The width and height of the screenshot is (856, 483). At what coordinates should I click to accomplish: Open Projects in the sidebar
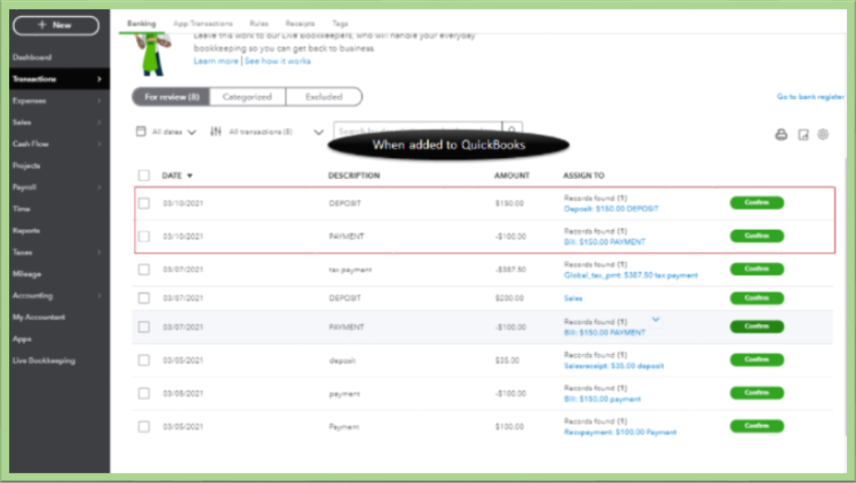[26, 165]
